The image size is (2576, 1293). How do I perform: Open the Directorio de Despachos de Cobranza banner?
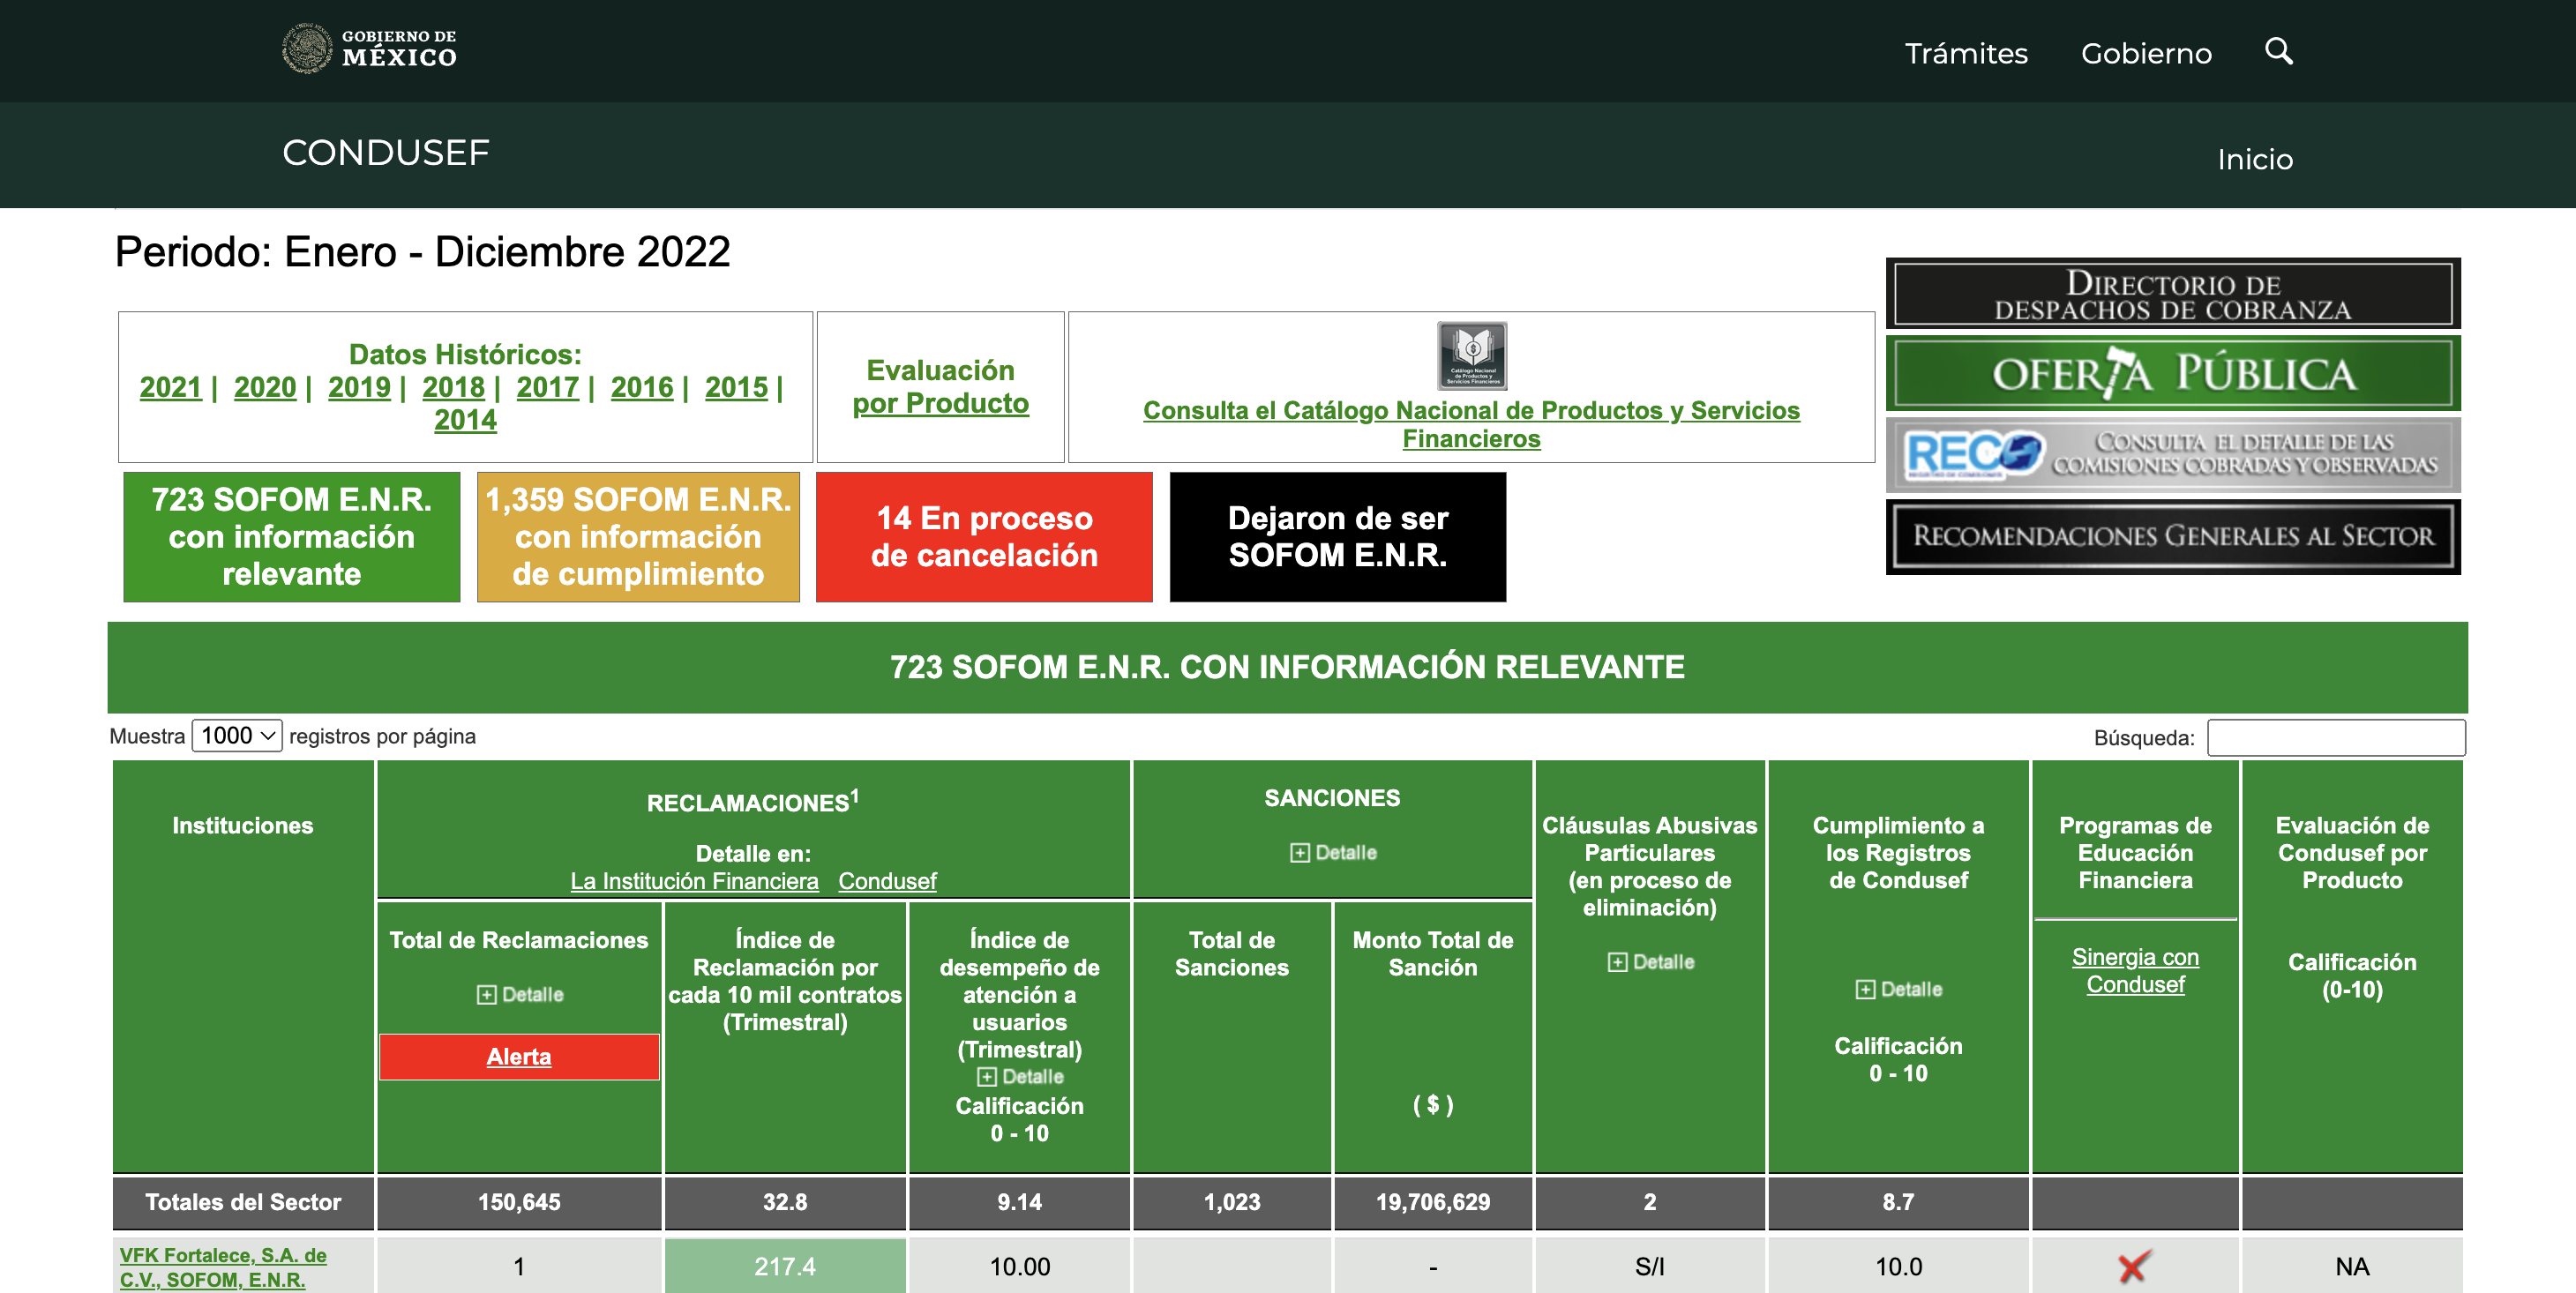click(2172, 295)
